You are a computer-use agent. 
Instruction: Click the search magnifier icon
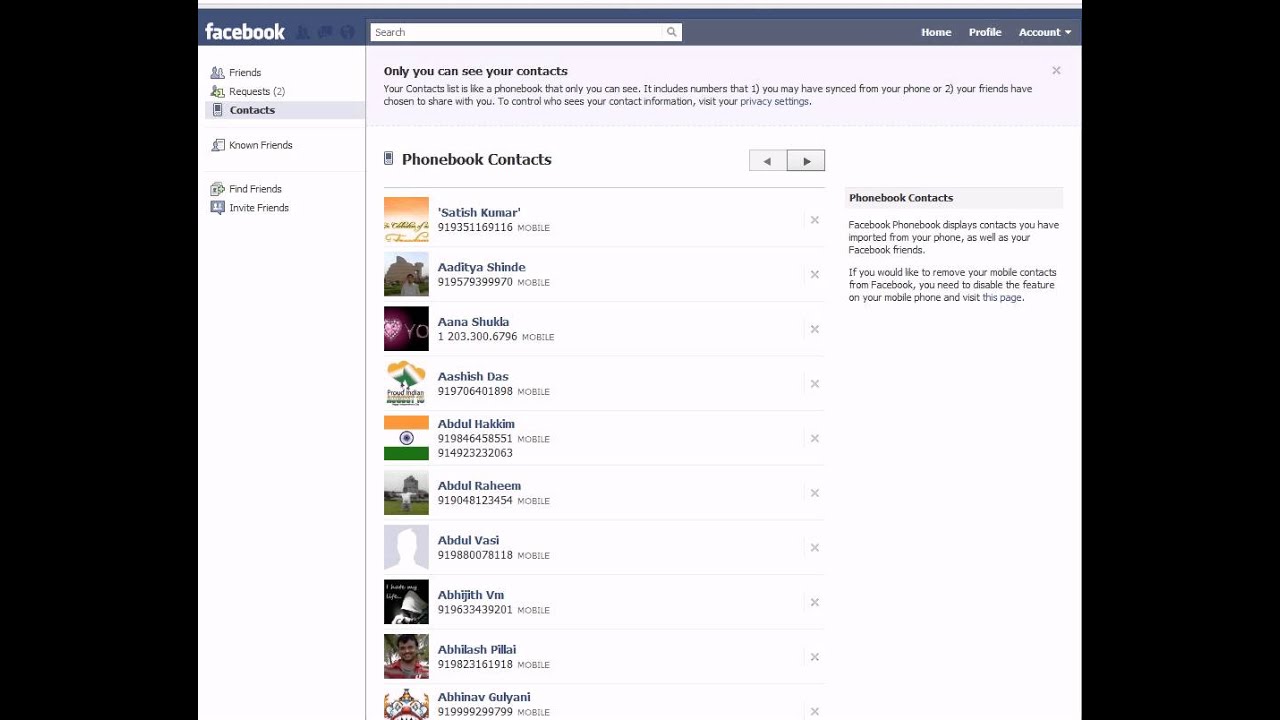click(x=672, y=32)
